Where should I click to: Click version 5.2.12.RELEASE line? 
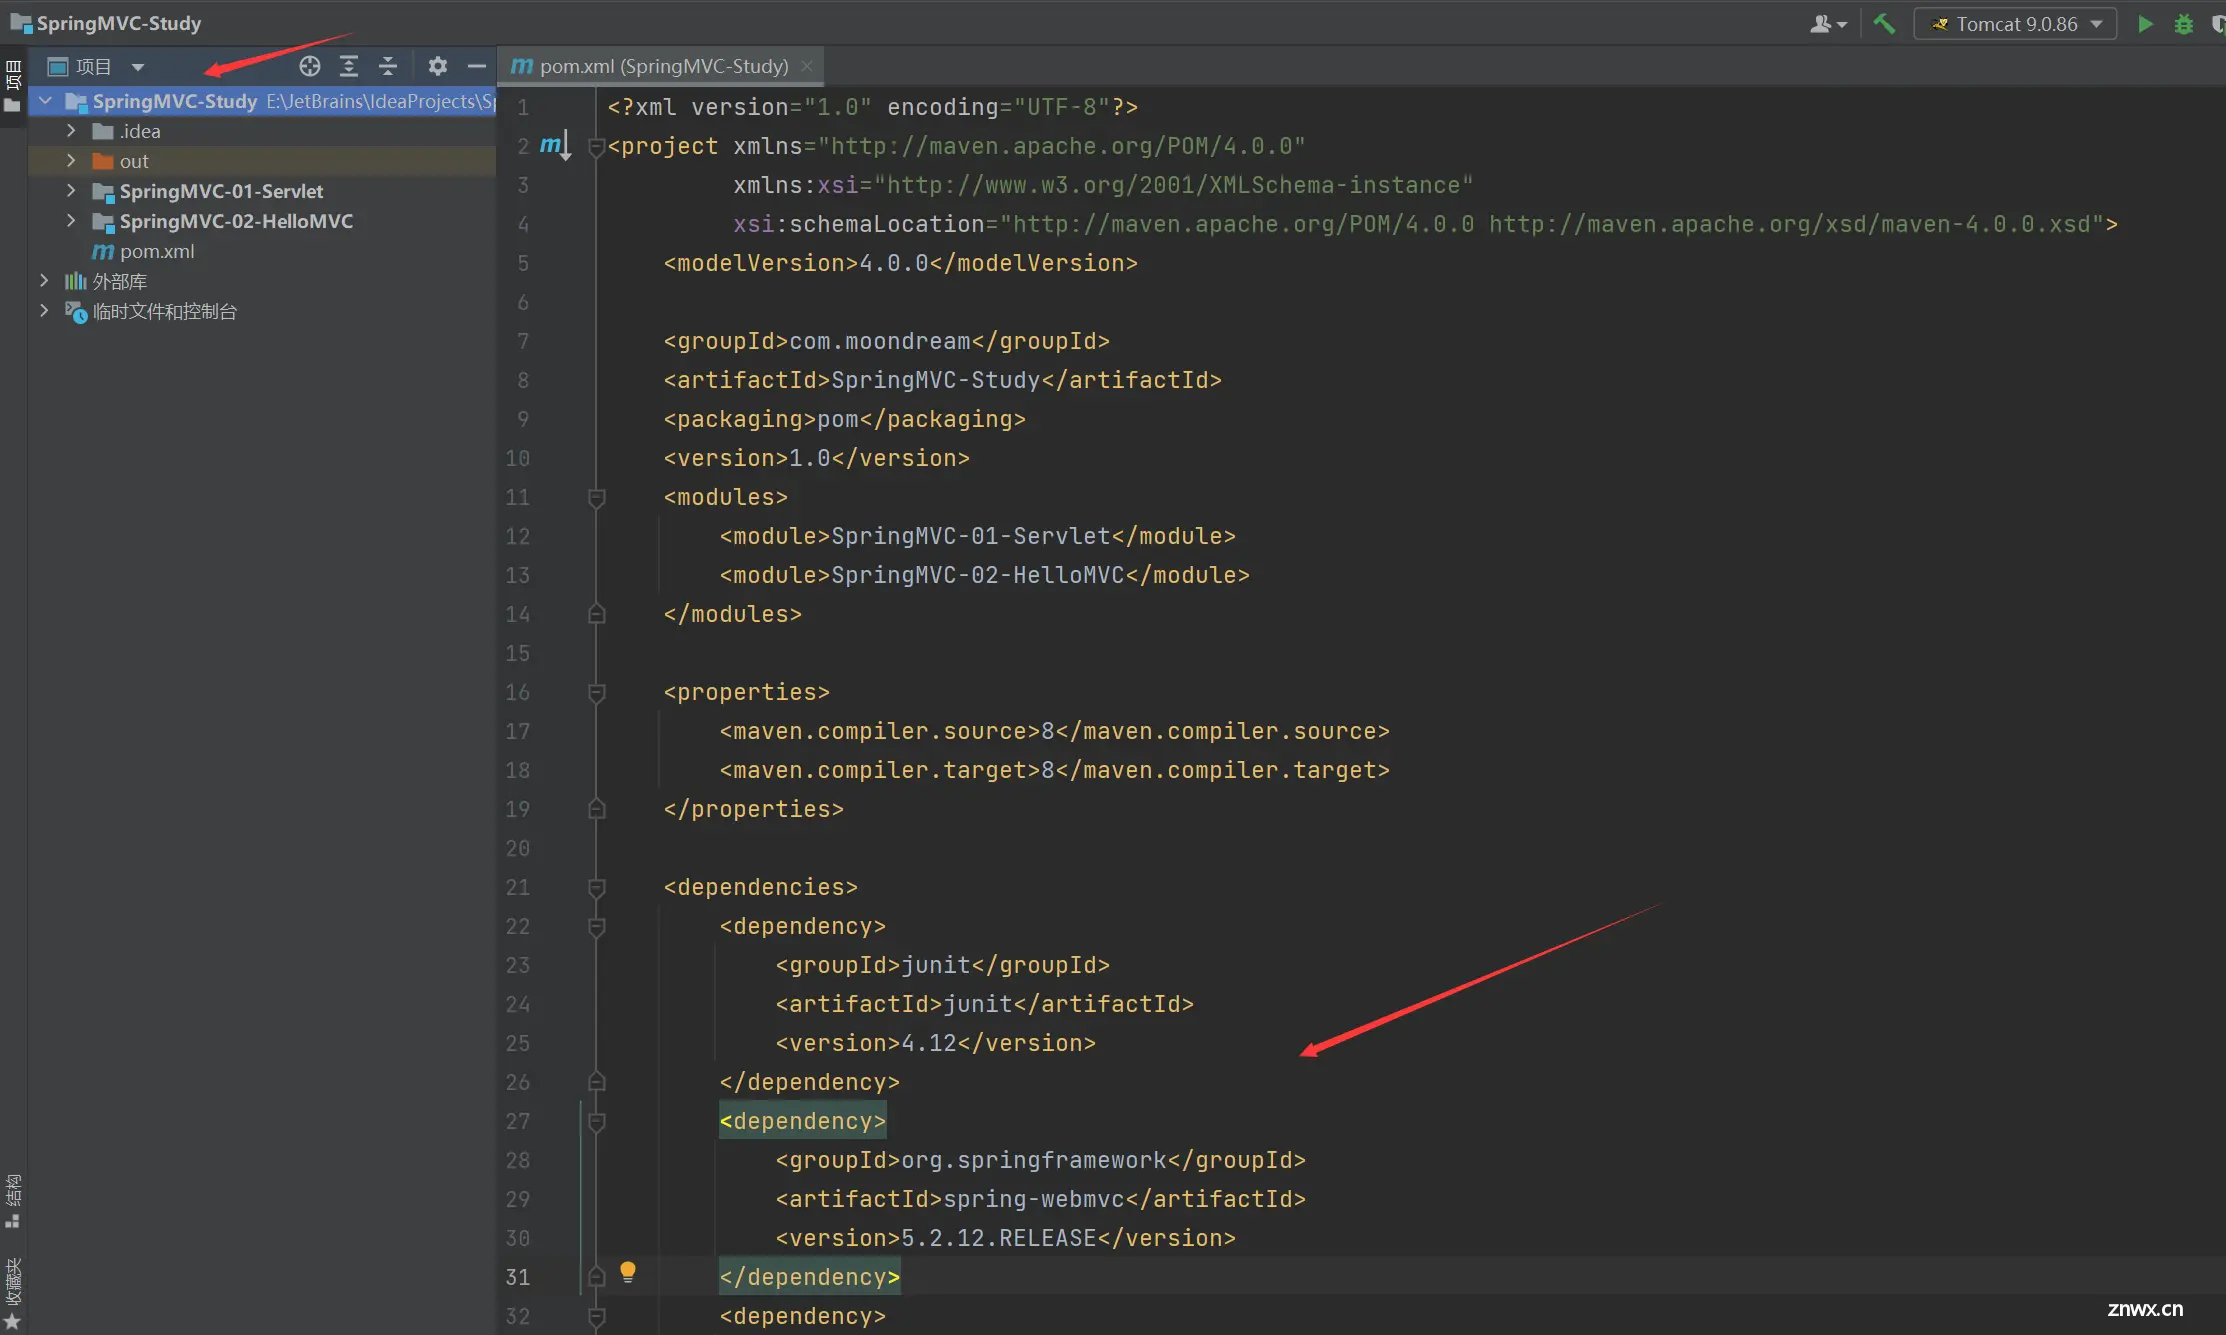1005,1238
